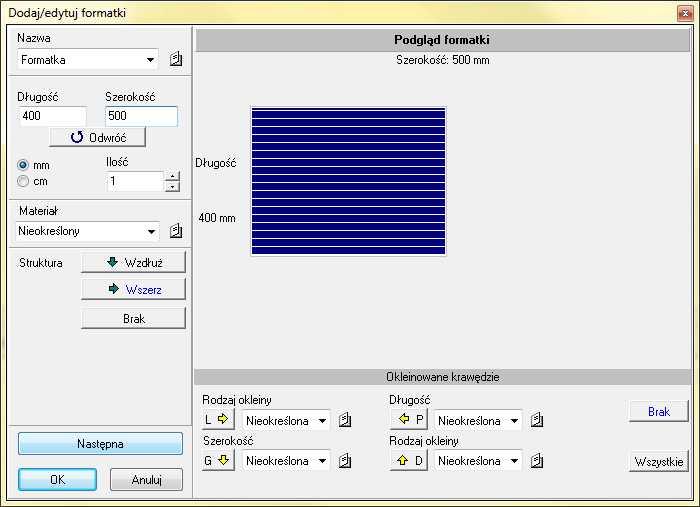Click the 'Podgląd formatki' header
Screen dimensions: 700x507
pyautogui.click(x=442, y=40)
